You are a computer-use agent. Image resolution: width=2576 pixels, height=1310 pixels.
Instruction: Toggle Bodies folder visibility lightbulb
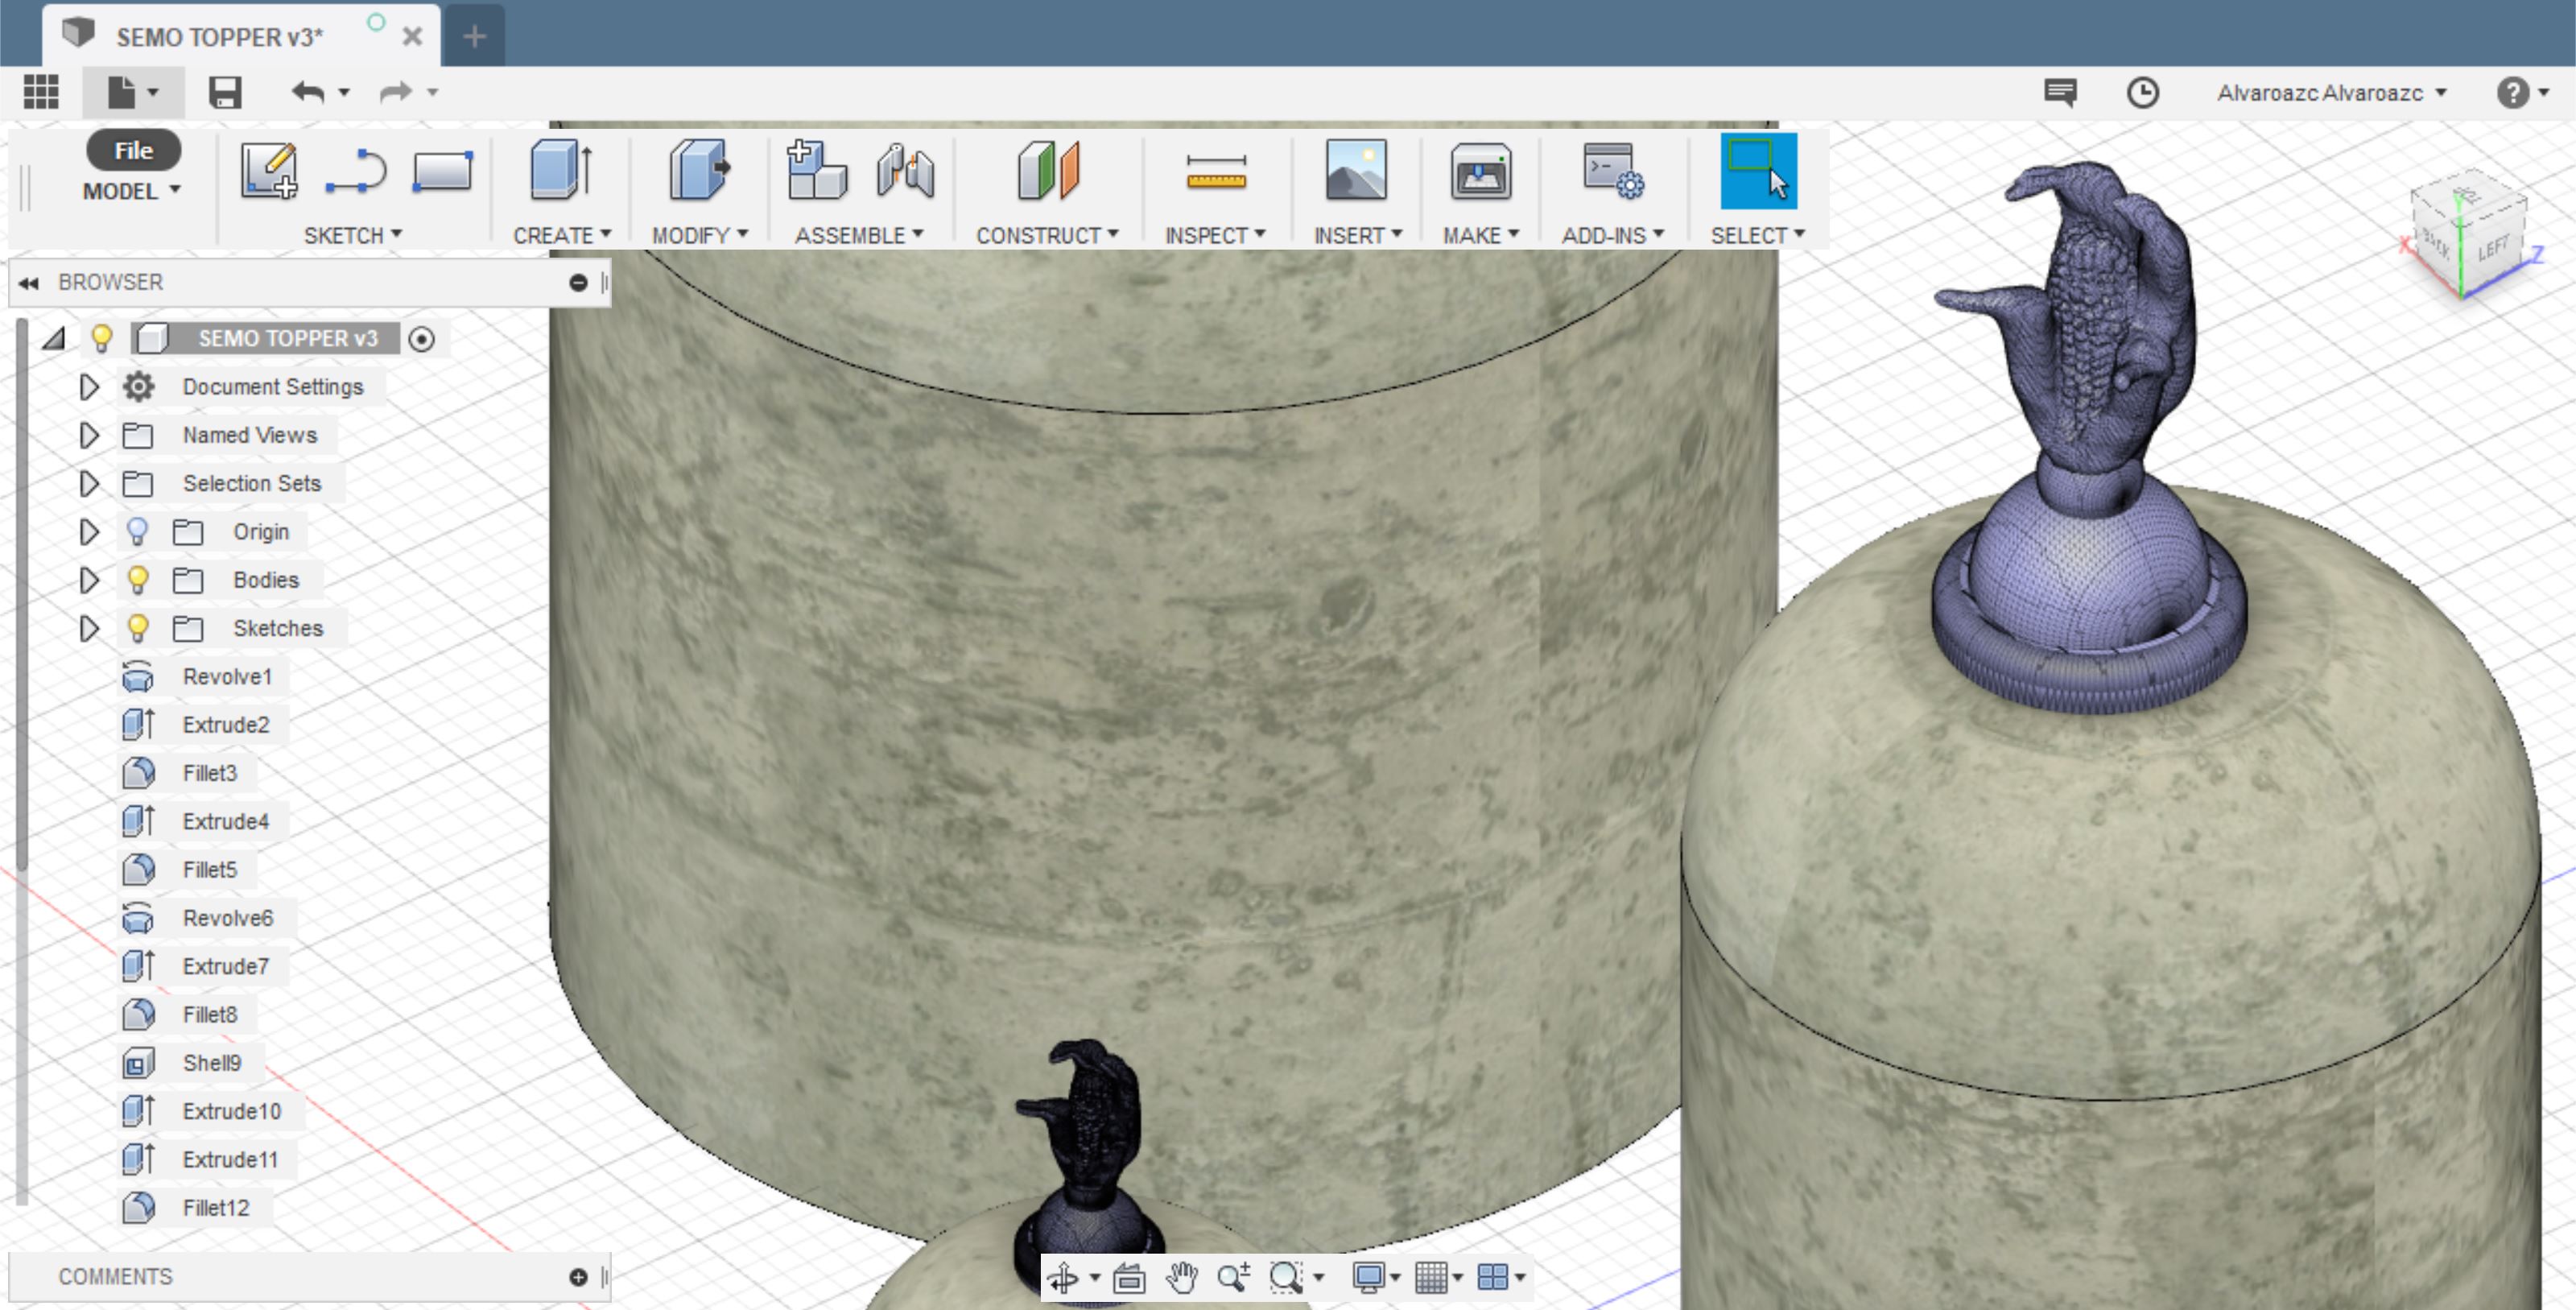point(138,580)
